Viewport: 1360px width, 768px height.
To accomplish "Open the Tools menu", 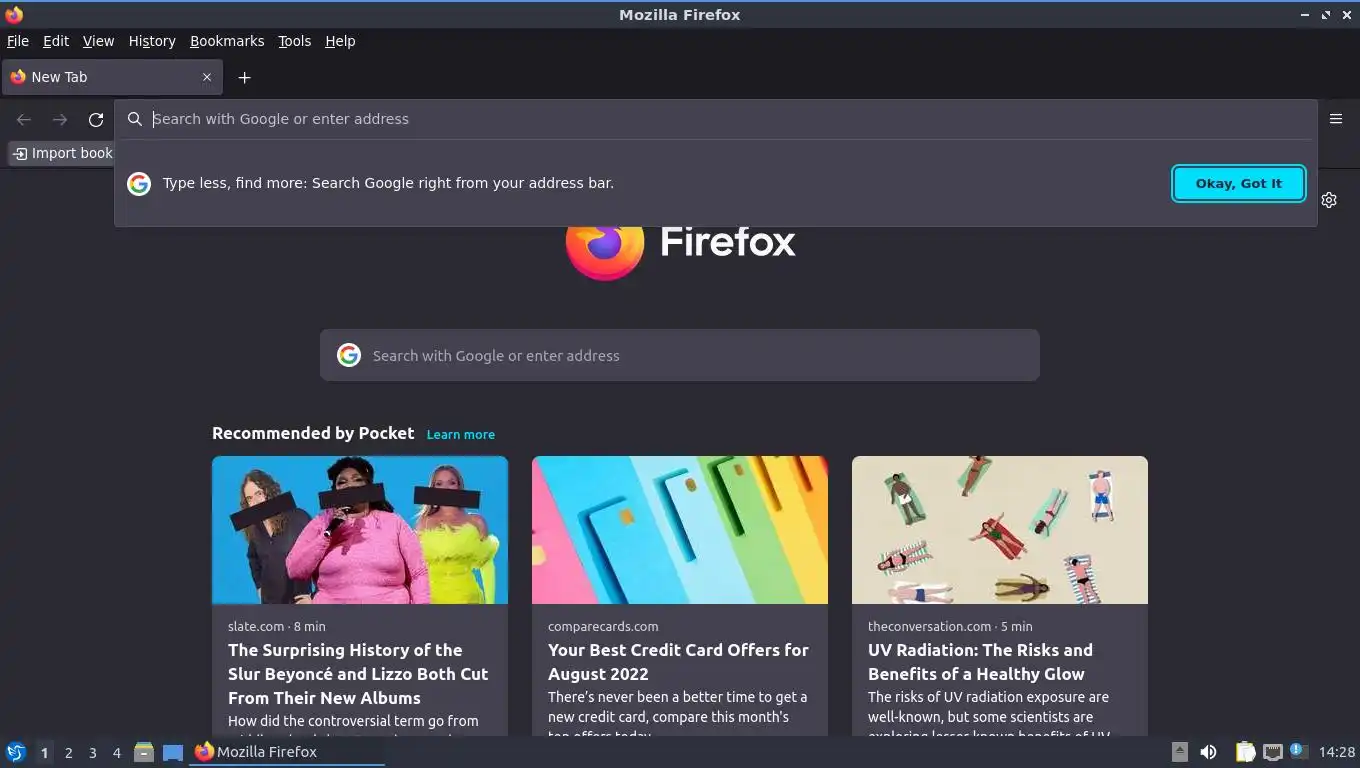I will (295, 41).
